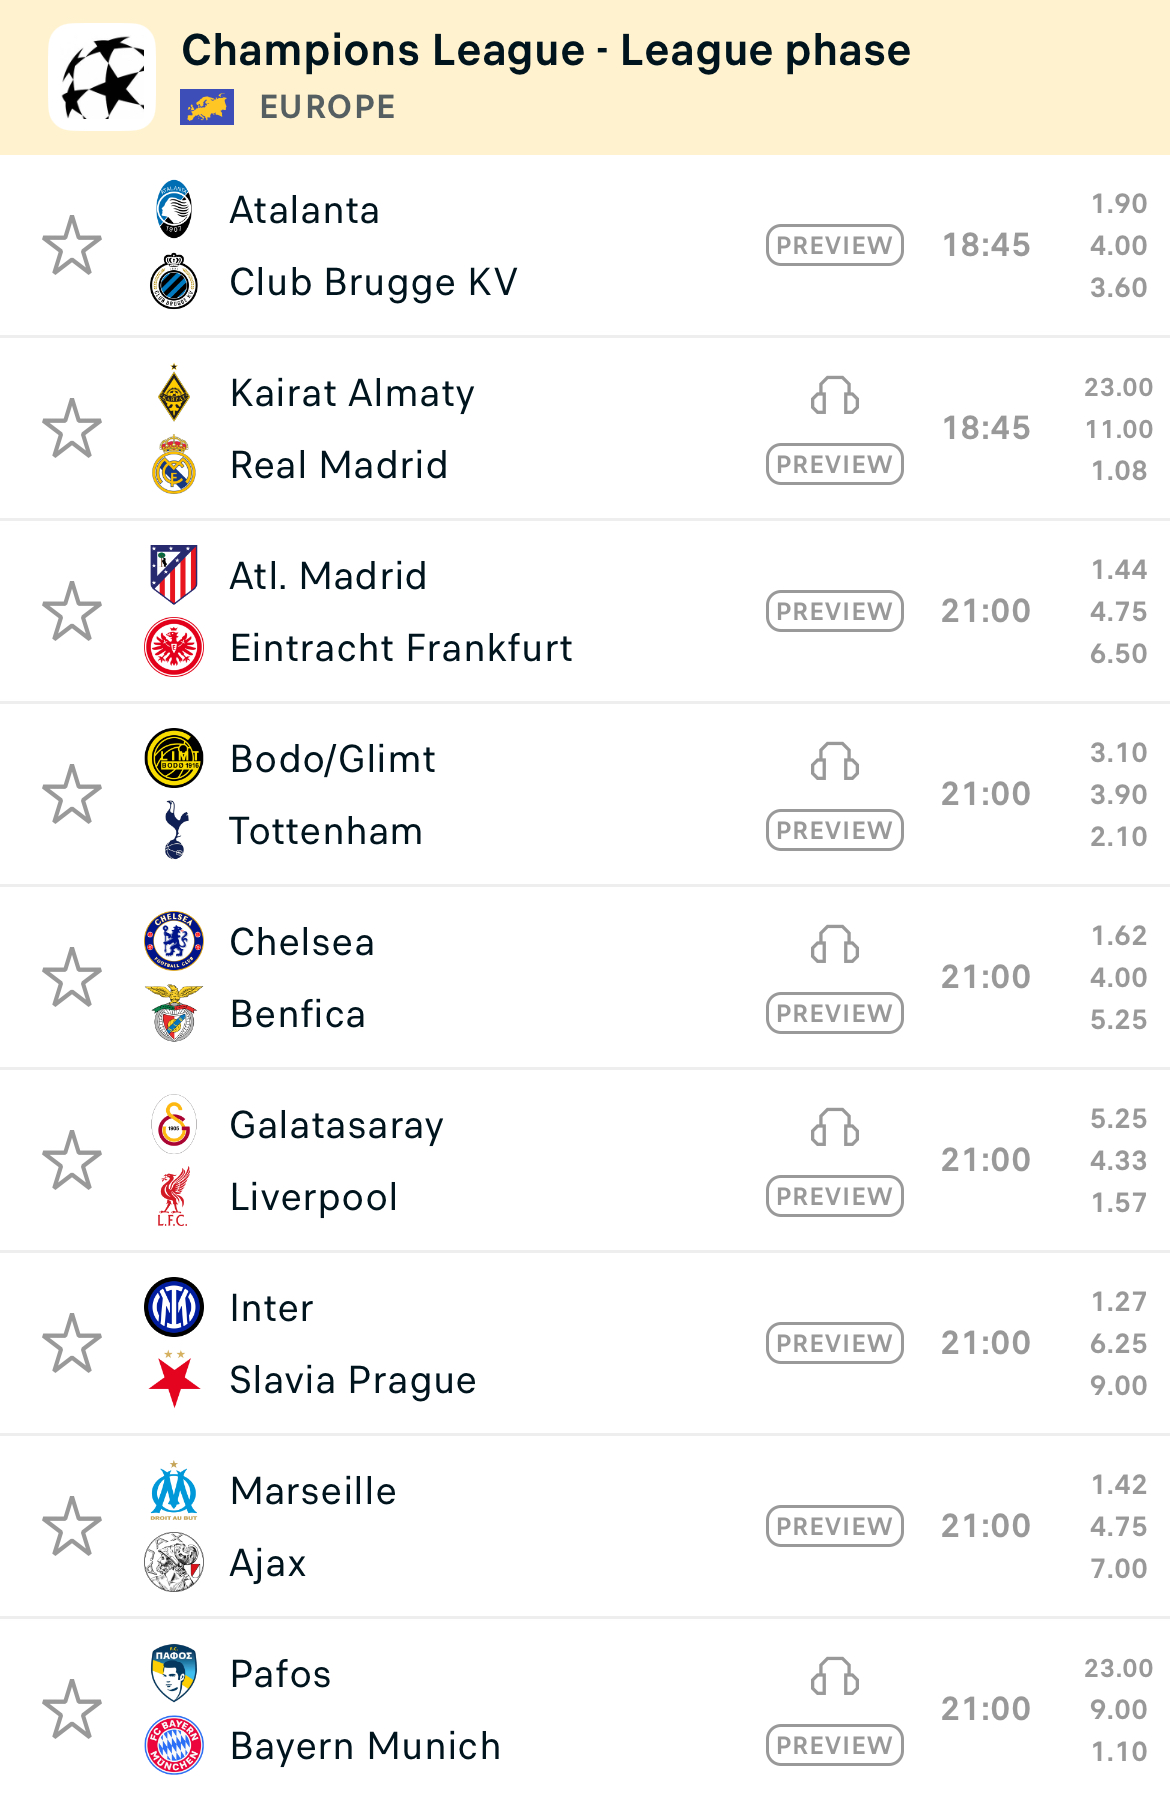1170x1794 pixels.
Task: Click PREVIEW for Inter vs Slavia Prague
Action: pos(835,1343)
